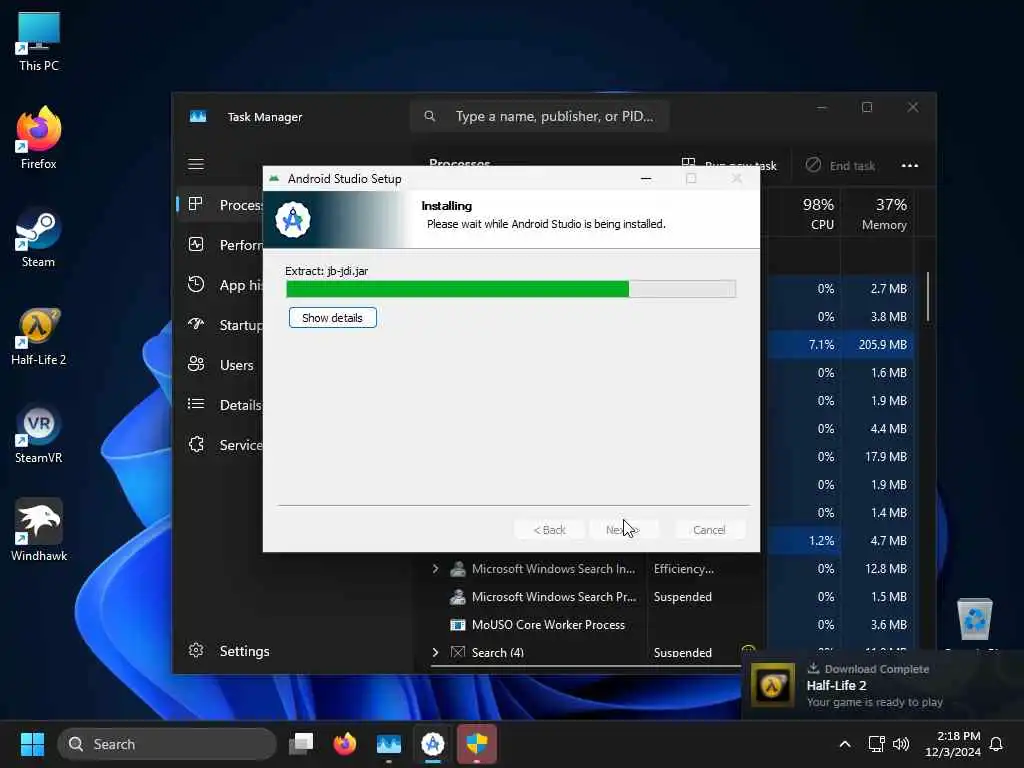Open This PC desktop shortcut

(x=39, y=40)
